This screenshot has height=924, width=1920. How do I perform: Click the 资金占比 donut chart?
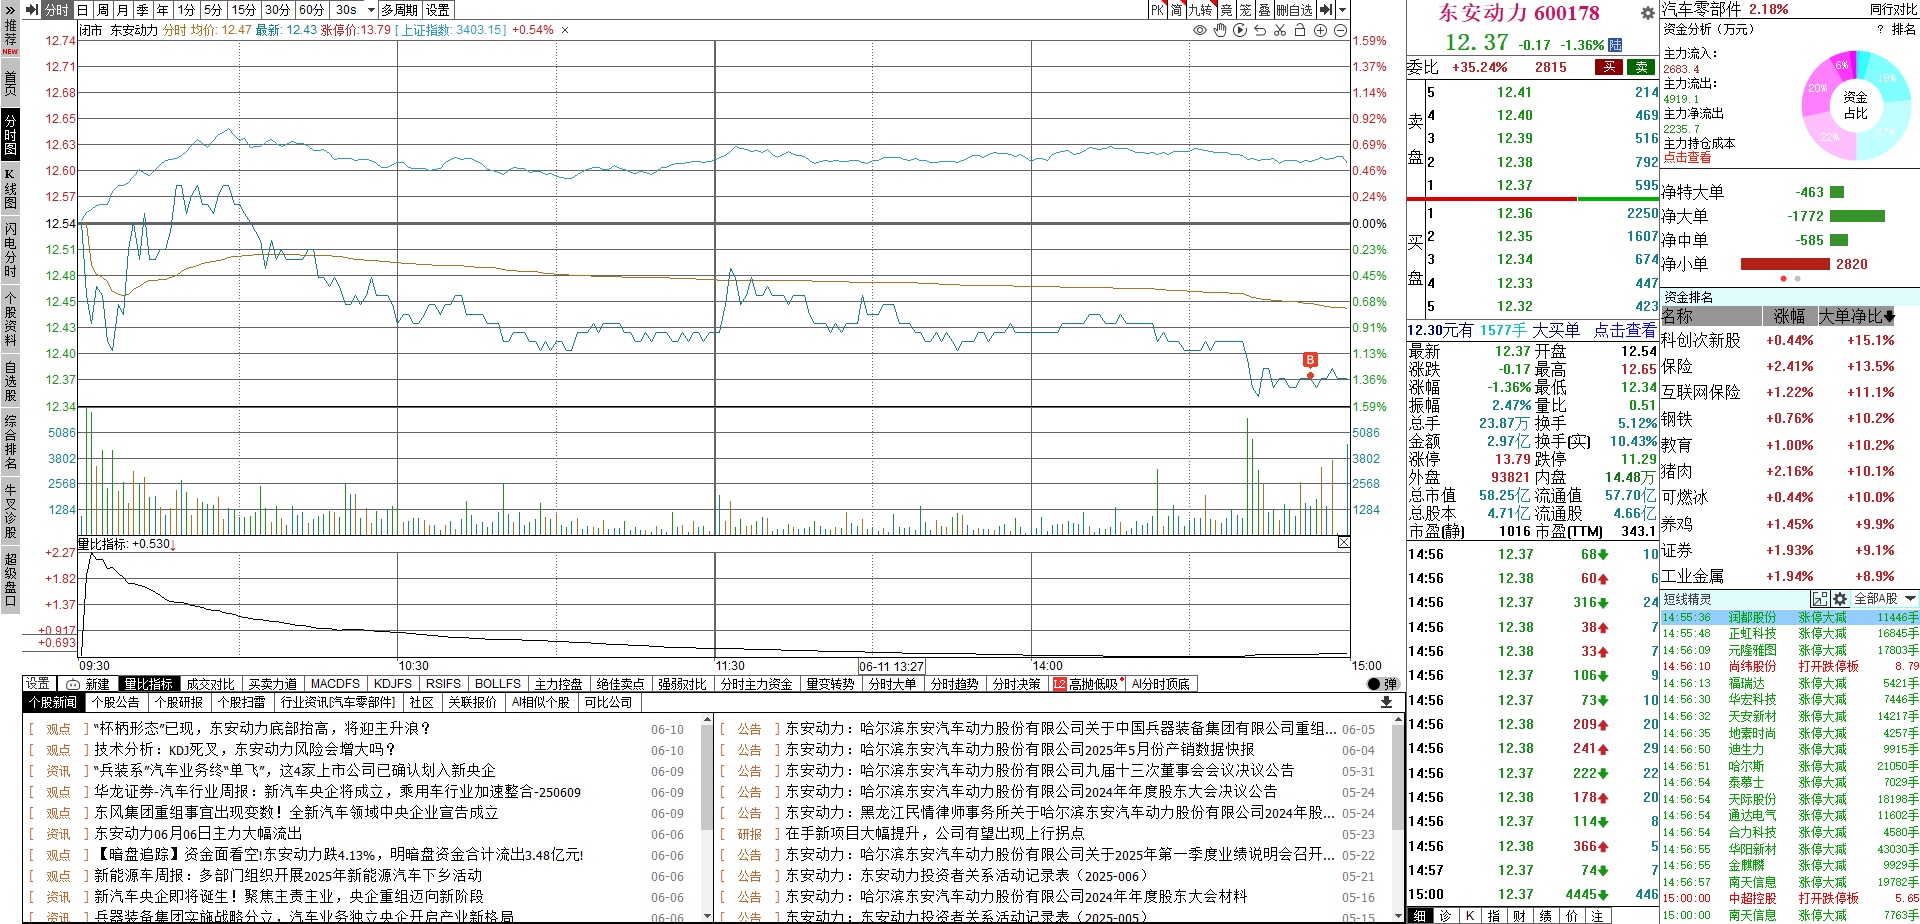click(x=1855, y=105)
